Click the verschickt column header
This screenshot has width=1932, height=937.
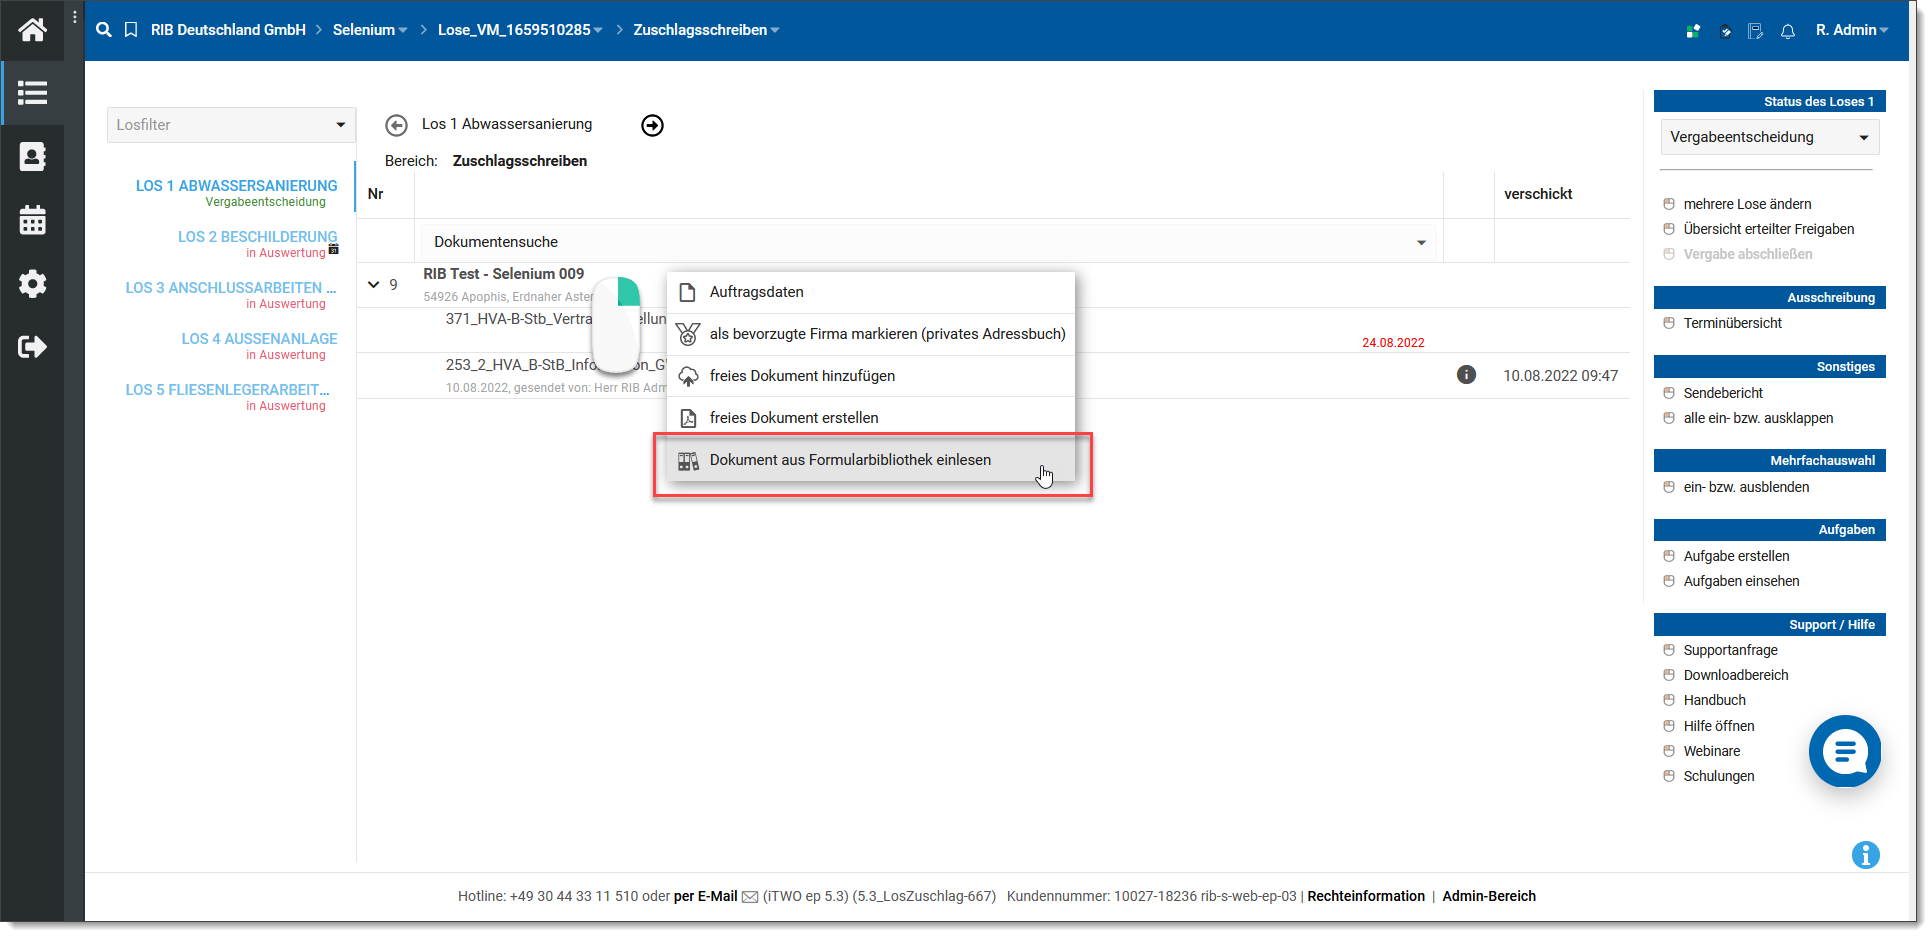pos(1538,194)
